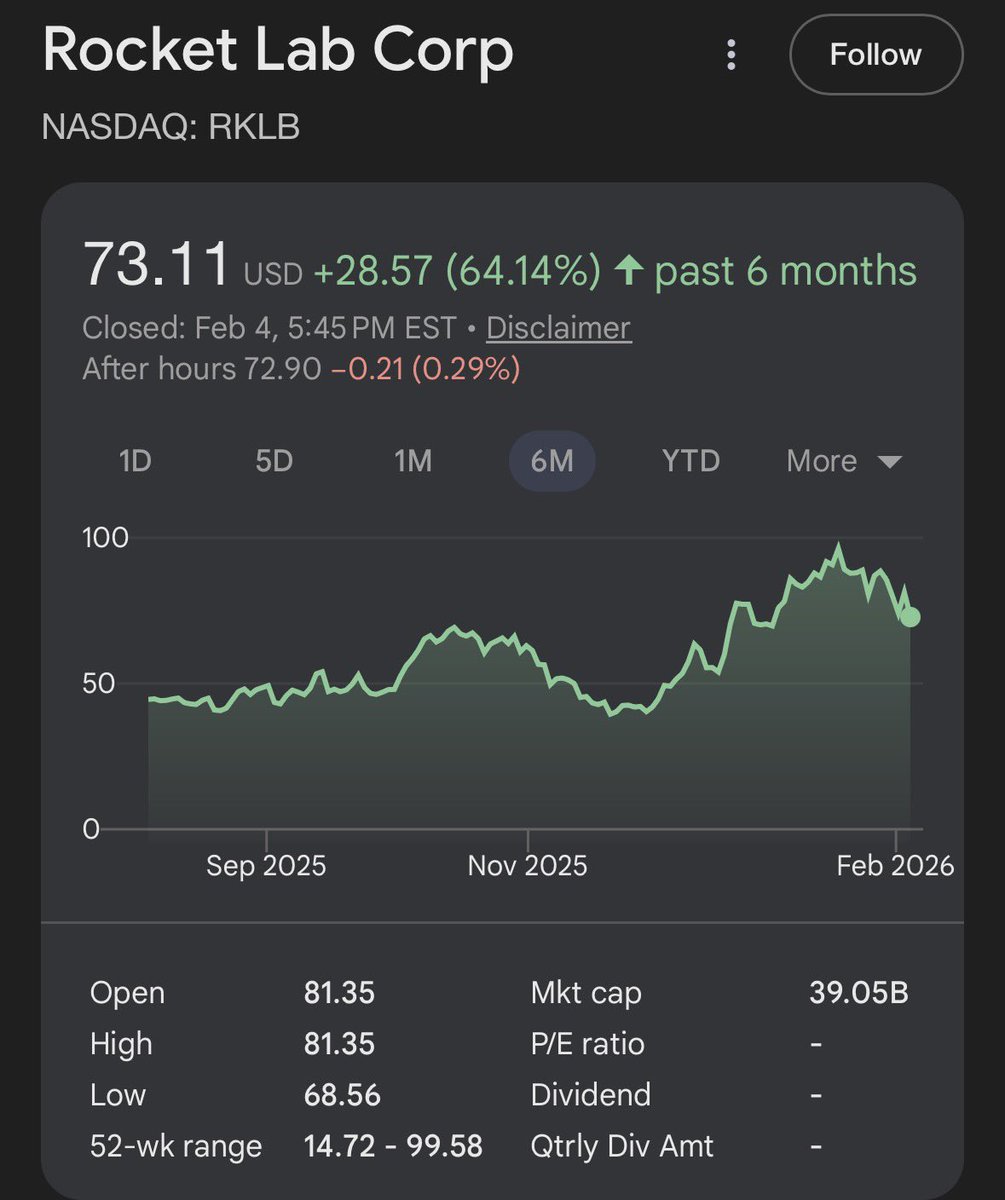This screenshot has height=1200, width=1005.
Task: Click the Low value 68.56
Action: click(x=342, y=1095)
